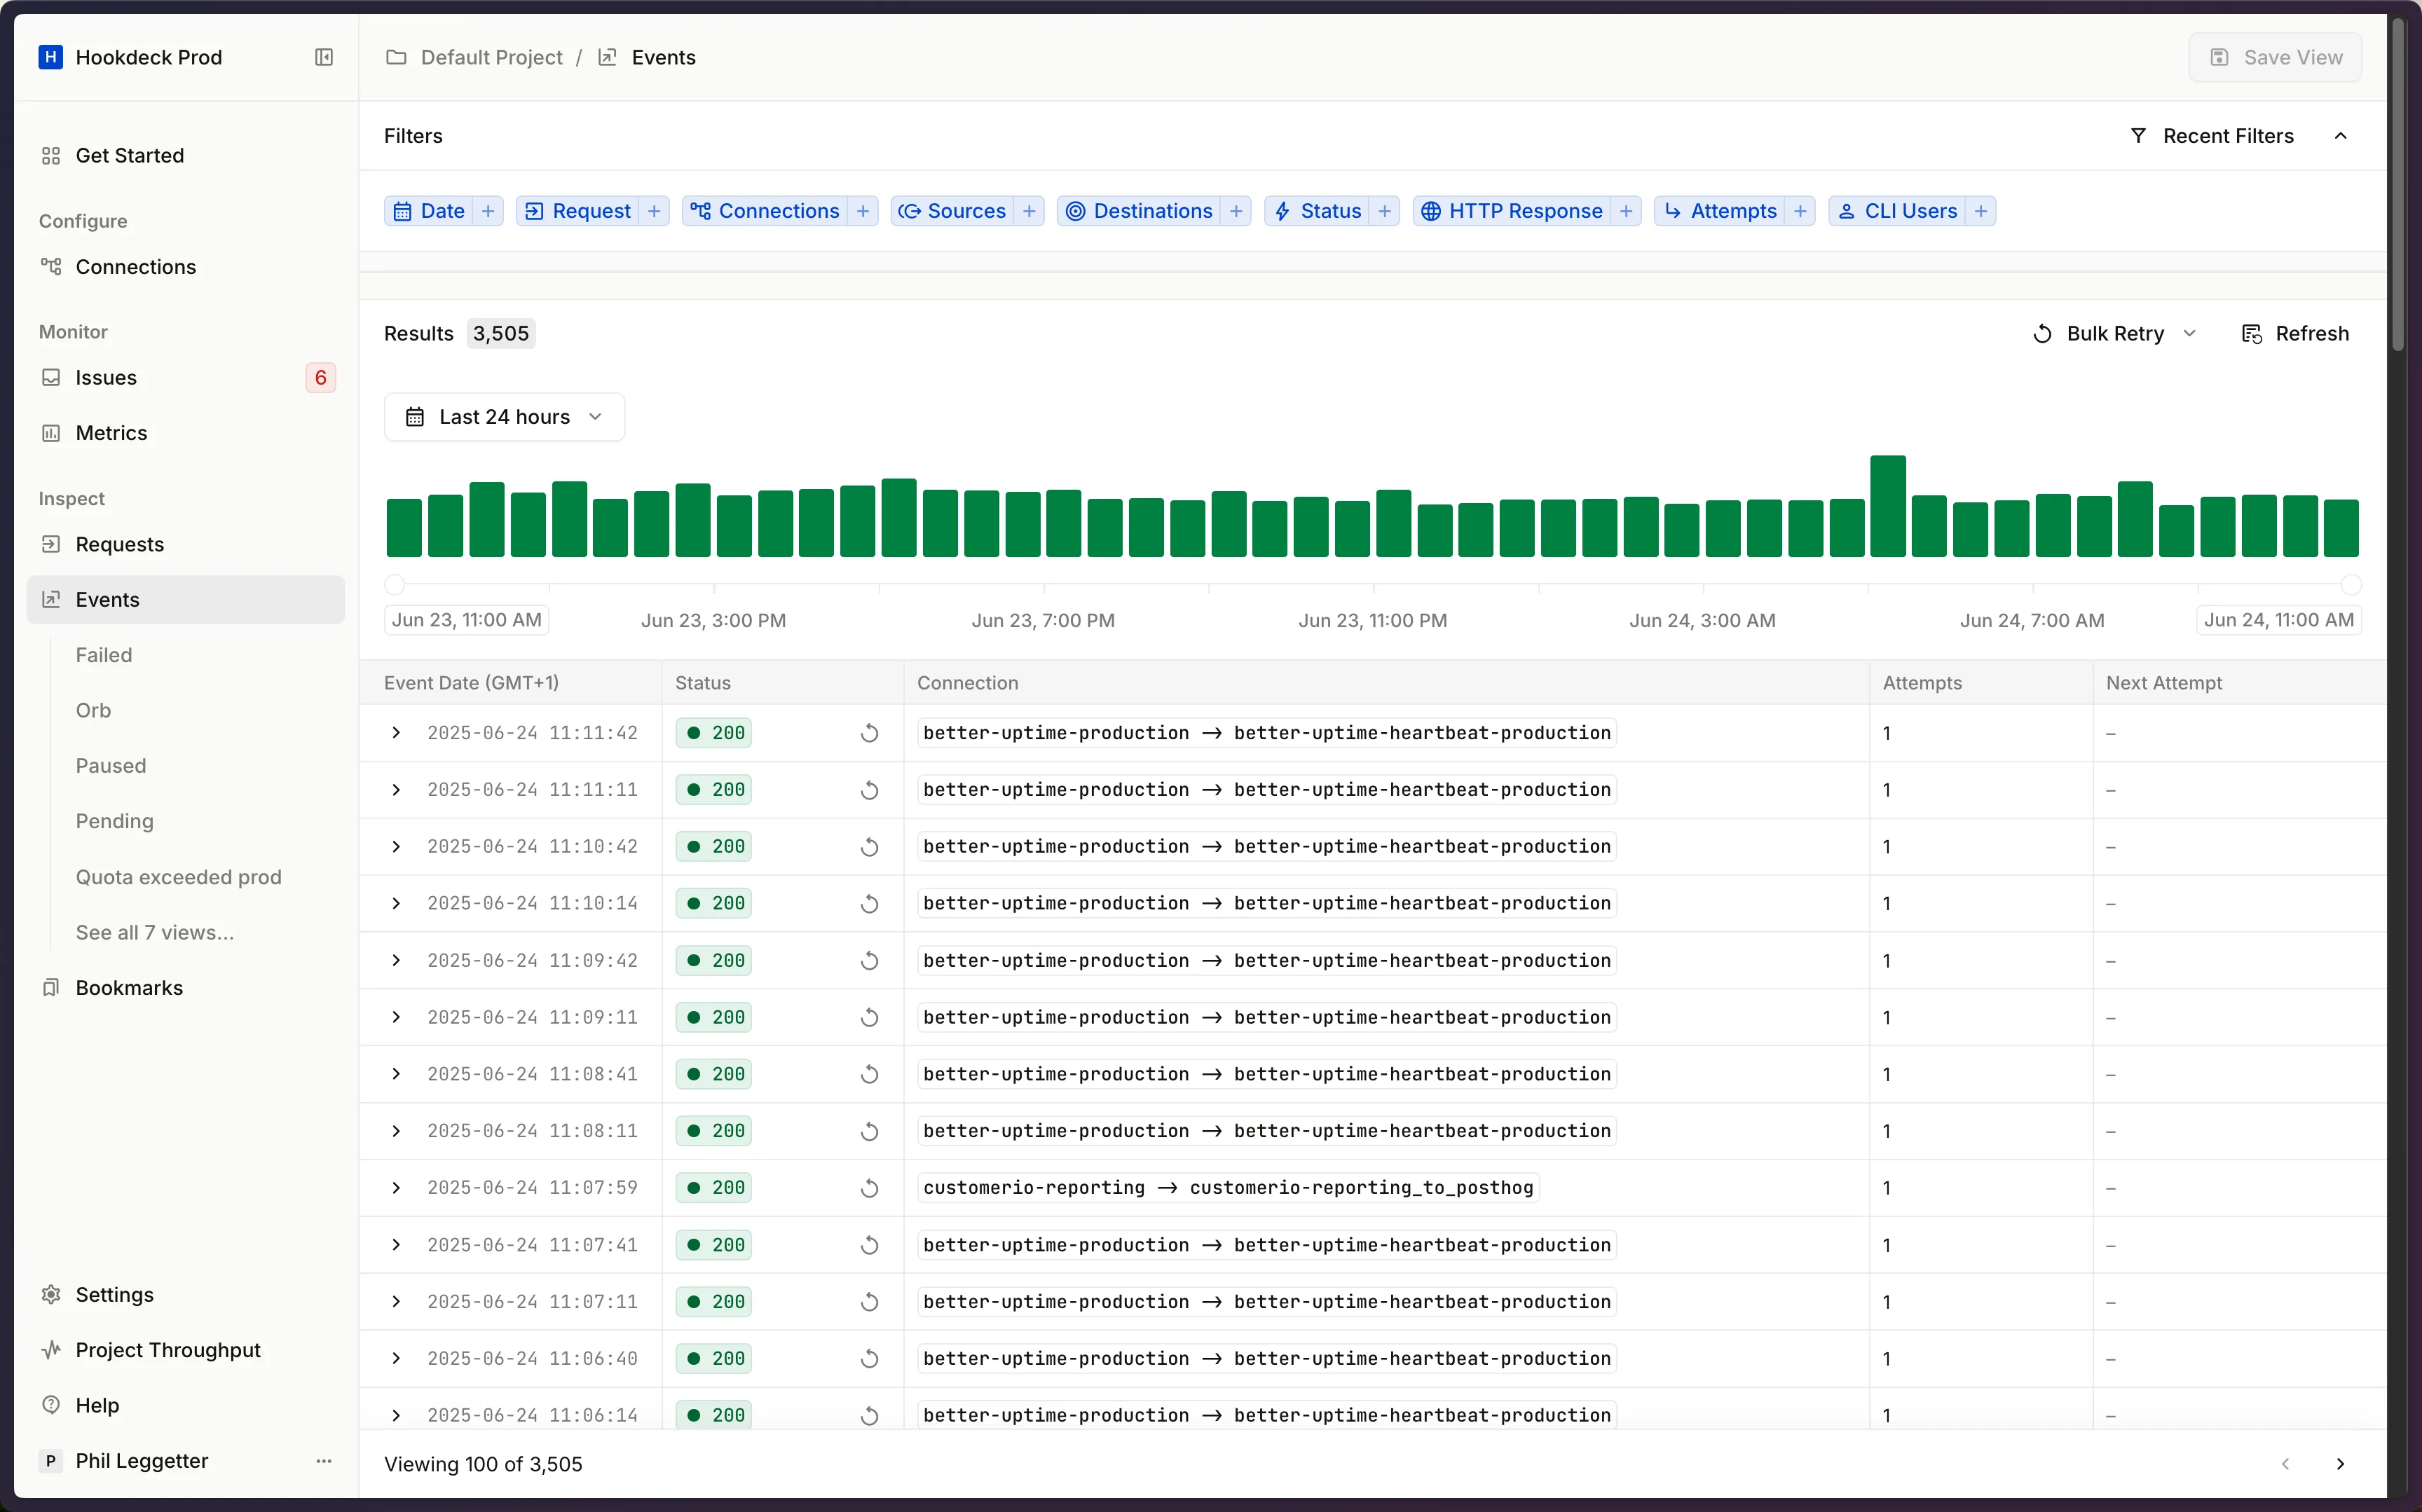This screenshot has height=1512, width=2422.
Task: Go to the next results page arrow
Action: (2340, 1464)
